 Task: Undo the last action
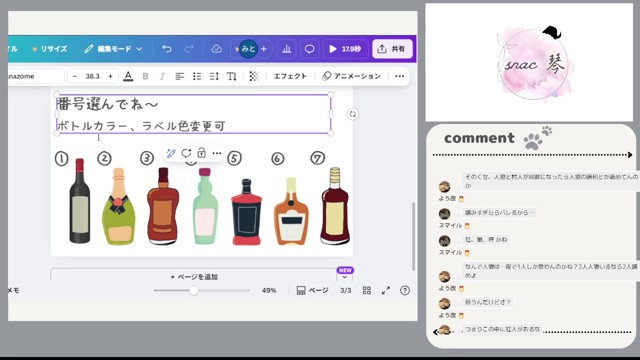pyautogui.click(x=167, y=49)
